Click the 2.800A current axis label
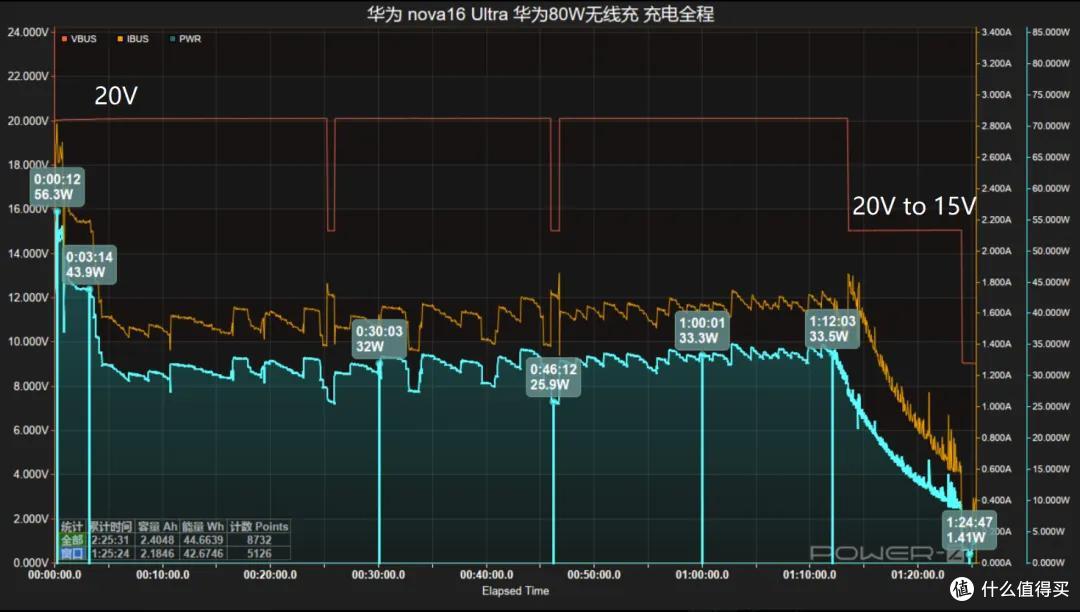The image size is (1080, 612). (x=996, y=126)
